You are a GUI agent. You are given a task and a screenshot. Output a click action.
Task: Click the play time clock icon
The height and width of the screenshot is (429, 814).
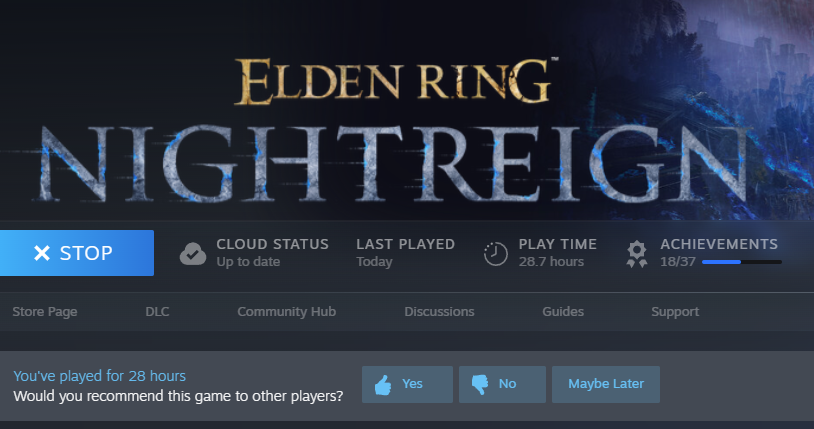[x=495, y=253]
